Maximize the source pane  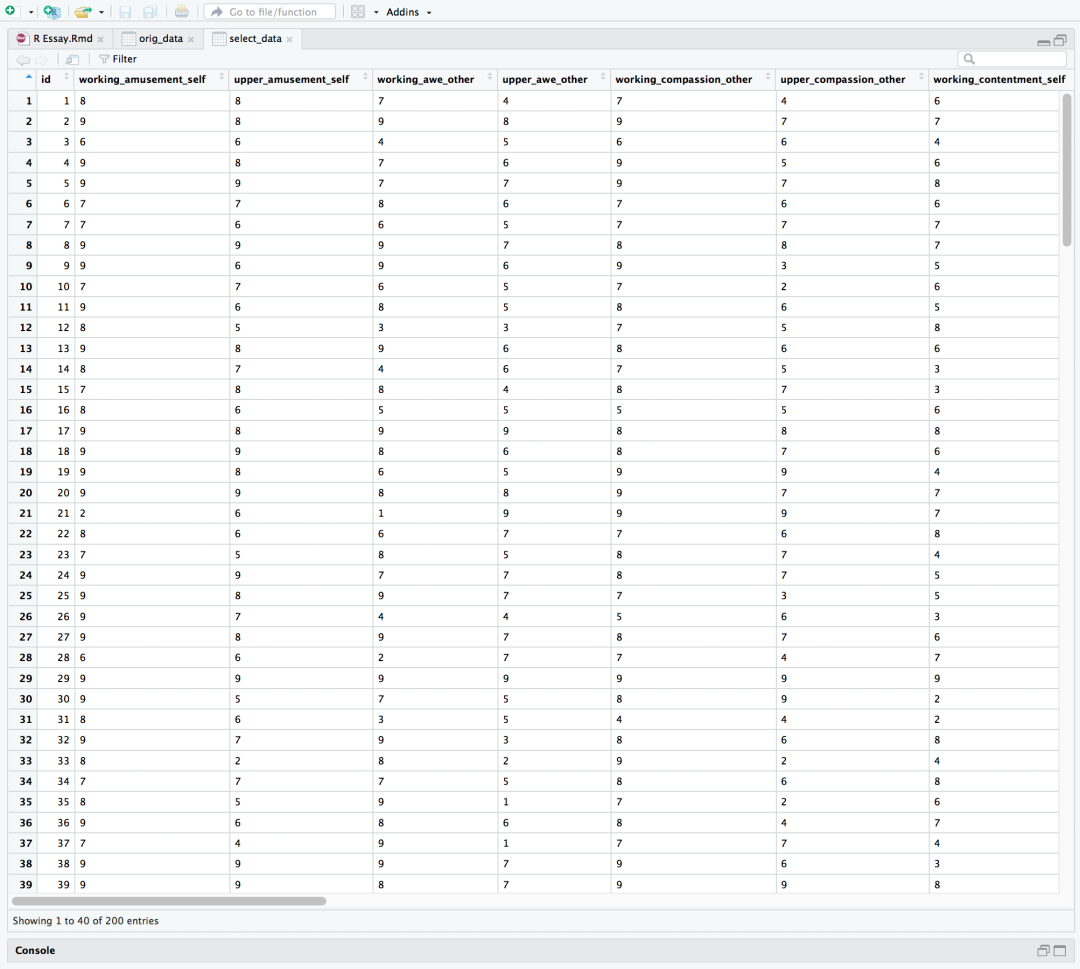click(x=1061, y=41)
